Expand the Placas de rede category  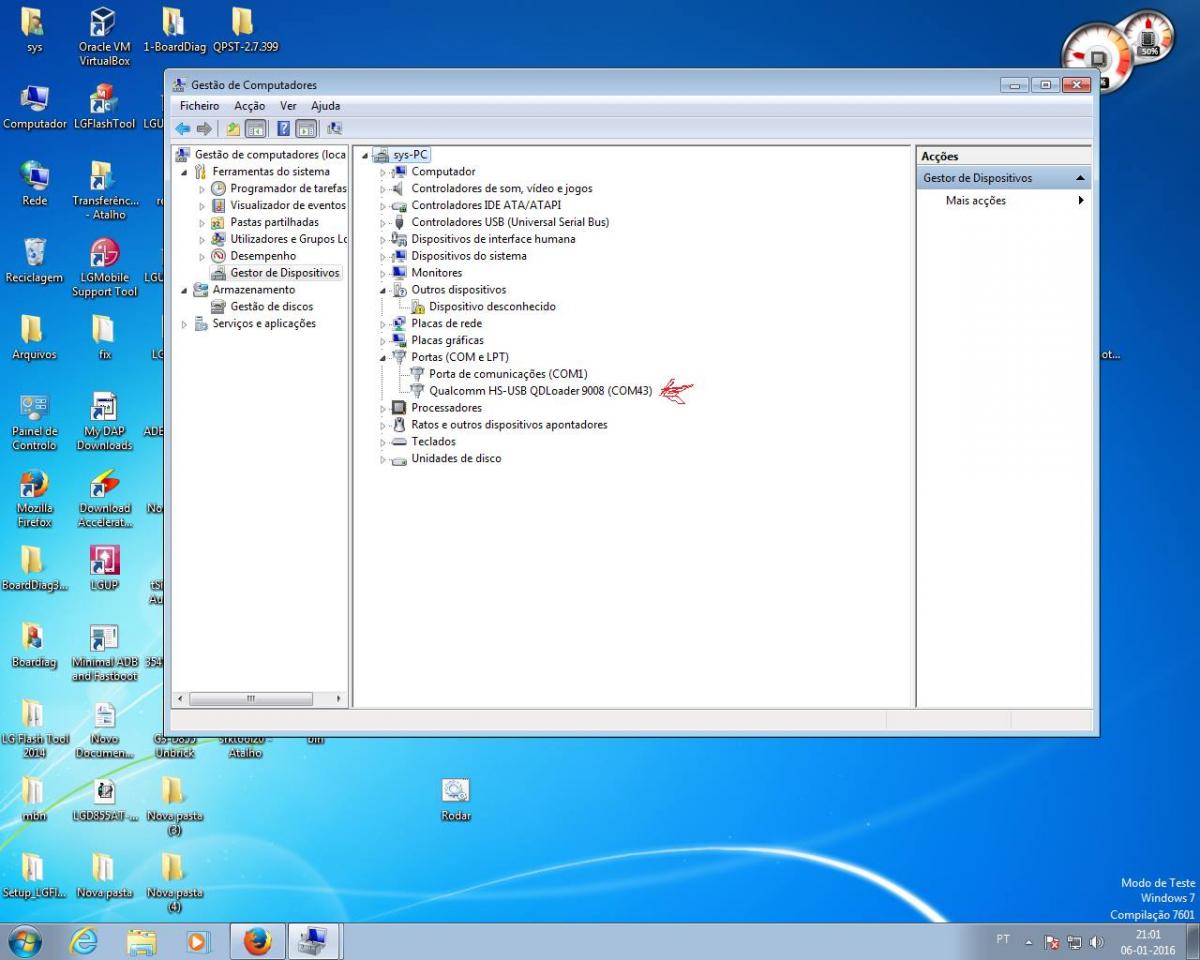coord(383,324)
